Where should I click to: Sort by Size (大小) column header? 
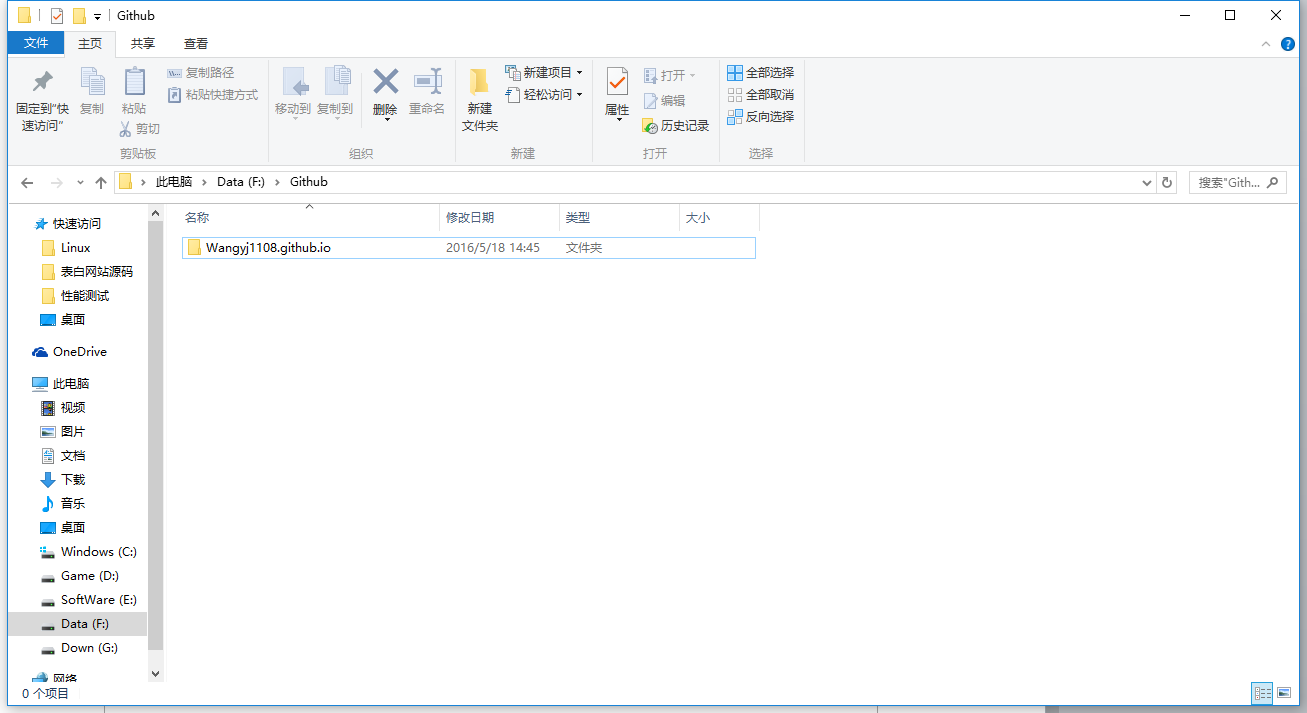coord(719,217)
